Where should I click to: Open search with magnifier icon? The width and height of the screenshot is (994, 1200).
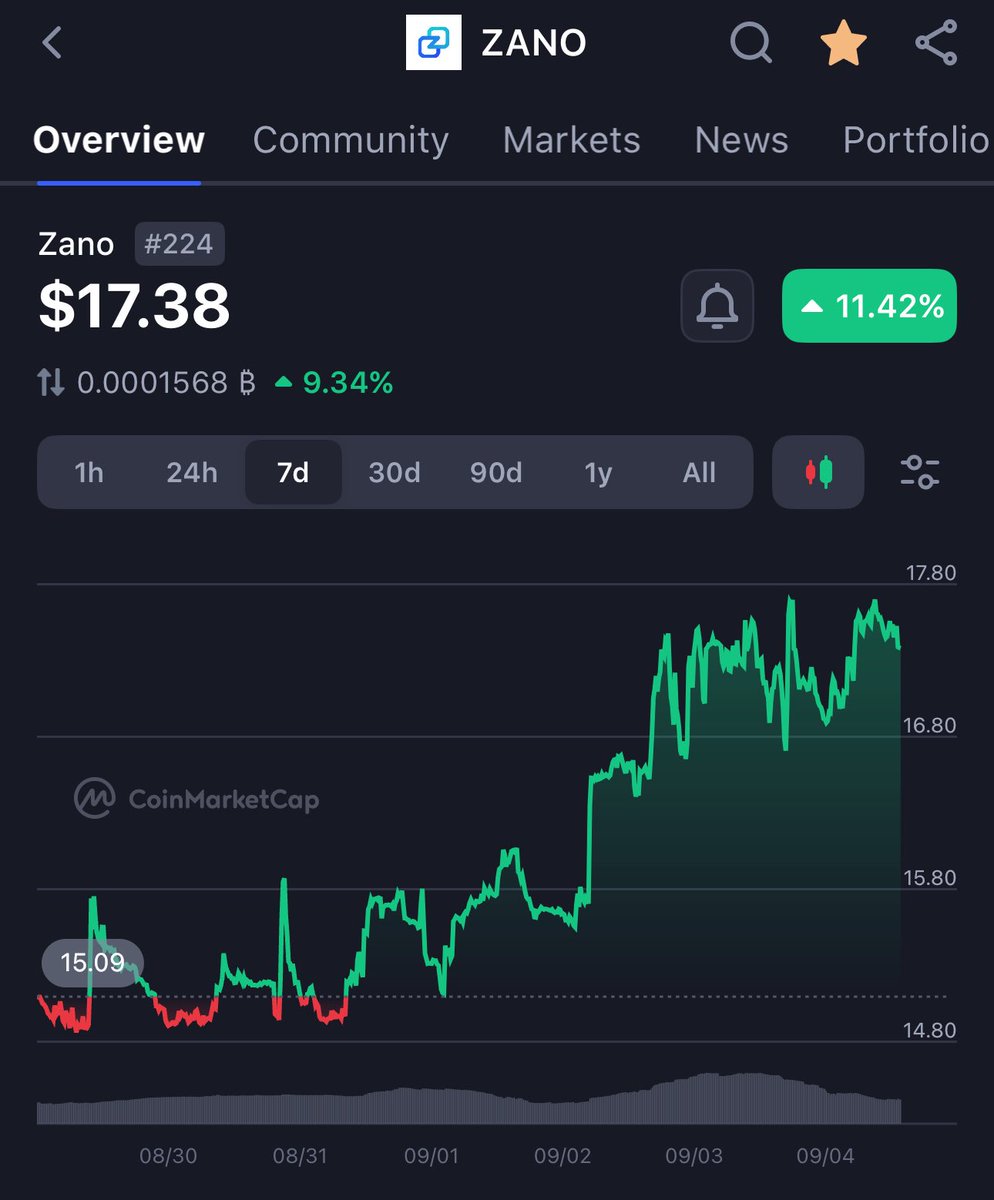pyautogui.click(x=750, y=43)
